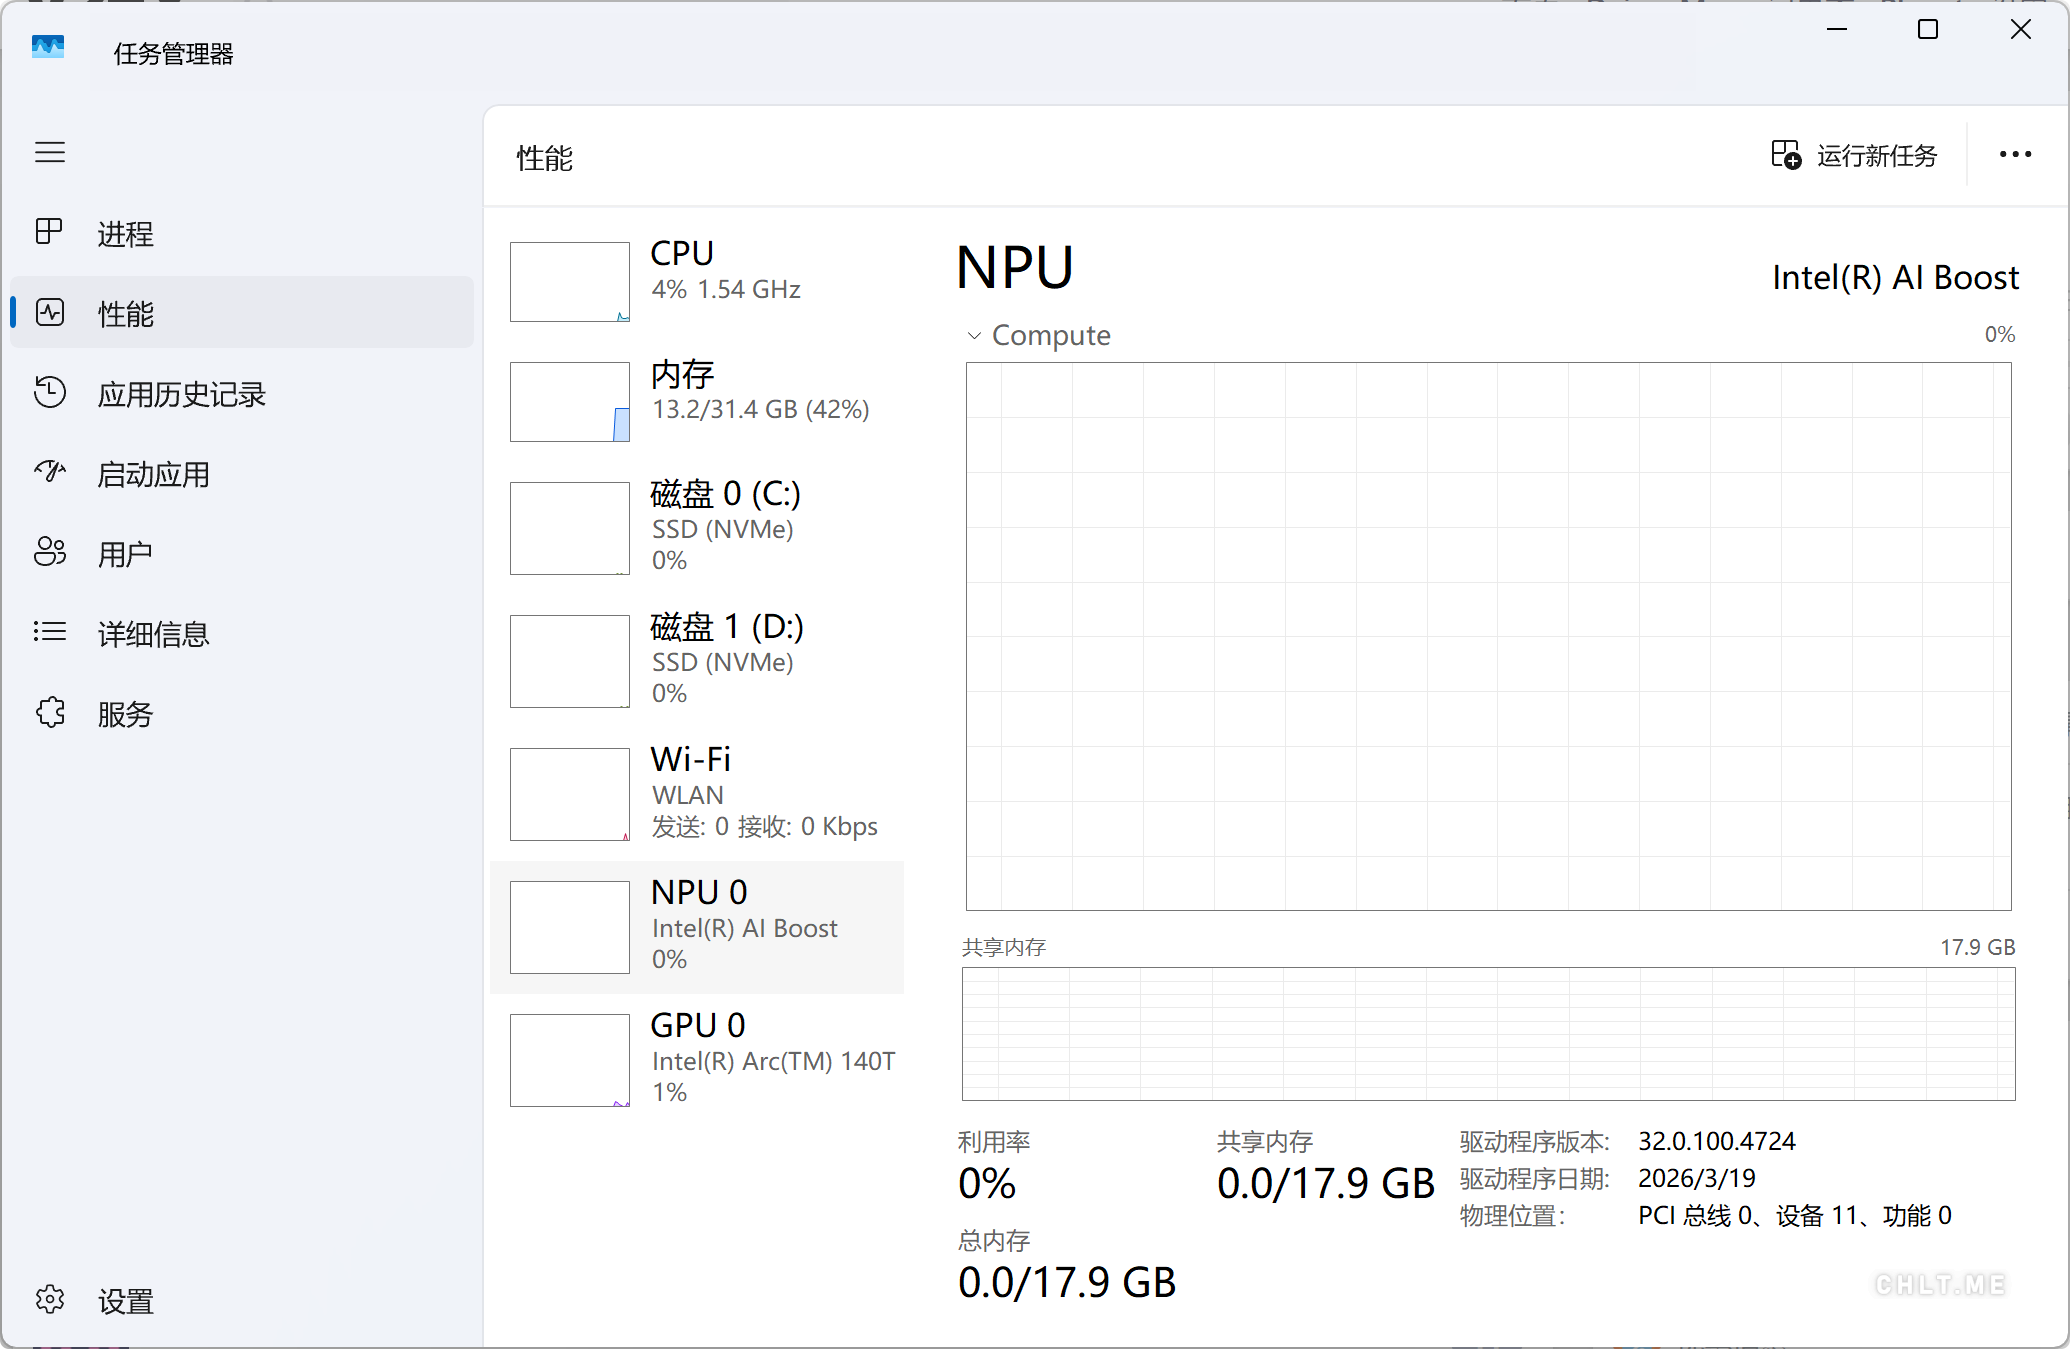Click 运行新任务 button text
This screenshot has width=2070, height=1349.
[x=1877, y=156]
